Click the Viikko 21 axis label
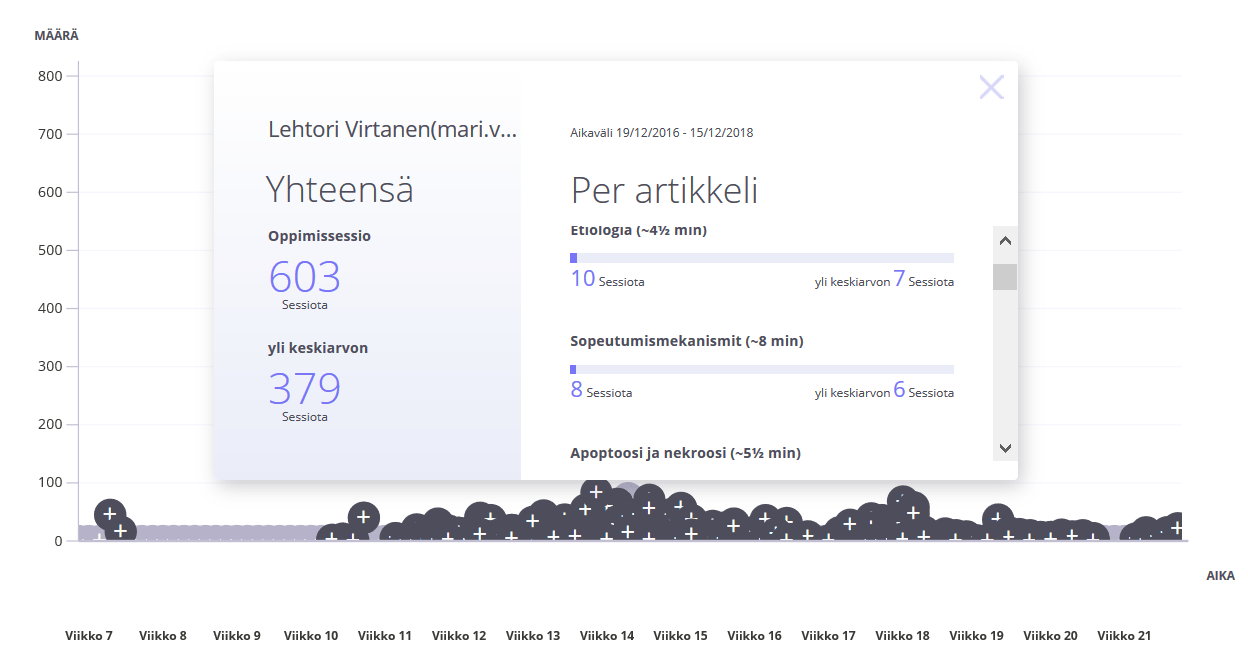 pyautogui.click(x=1124, y=636)
